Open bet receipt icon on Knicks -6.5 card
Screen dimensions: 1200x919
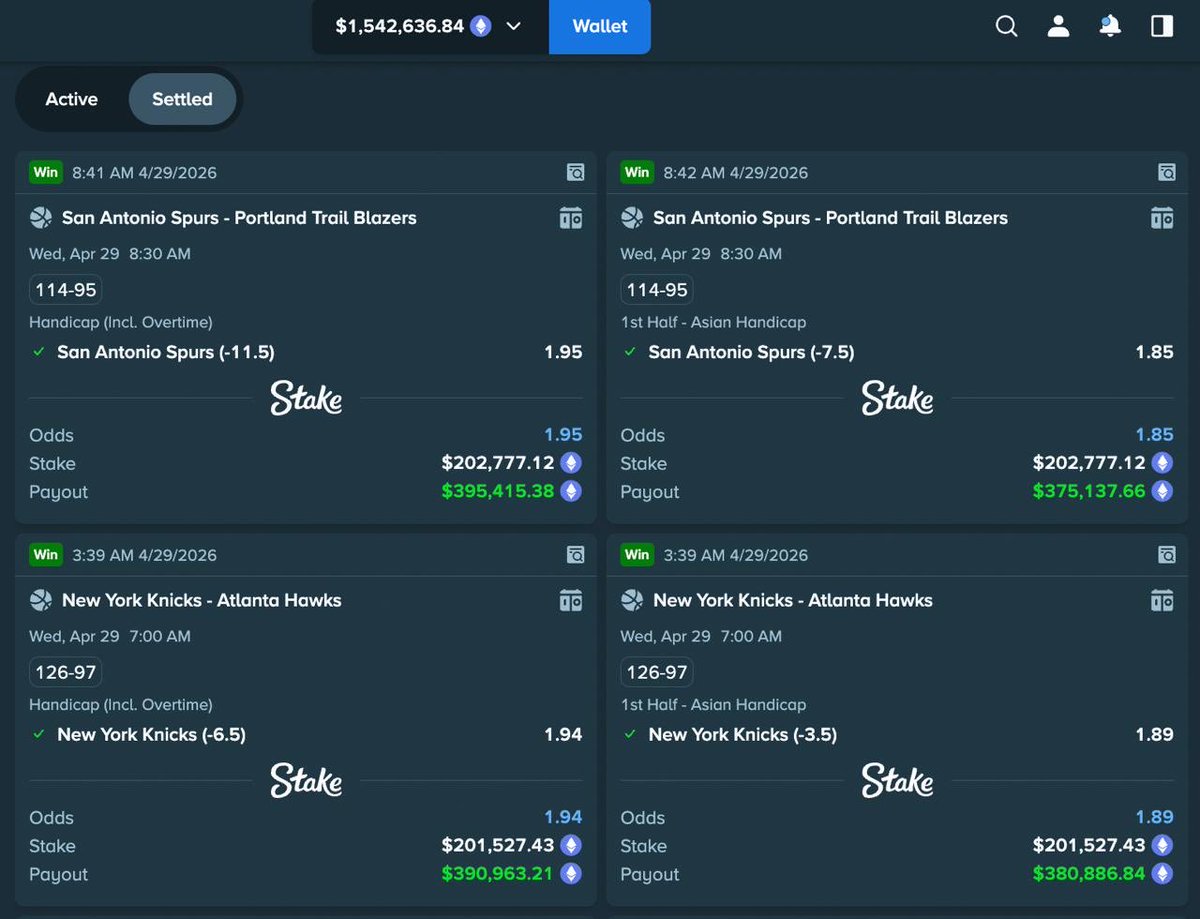(575, 554)
